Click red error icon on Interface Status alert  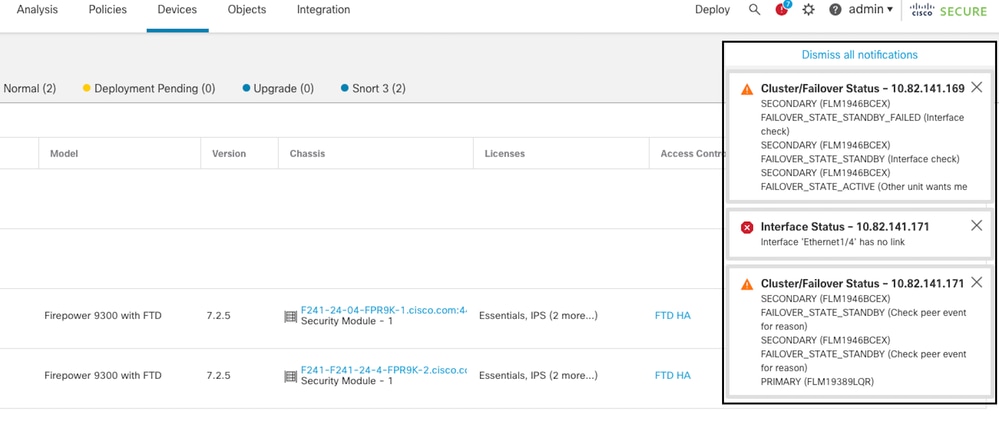[747, 227]
